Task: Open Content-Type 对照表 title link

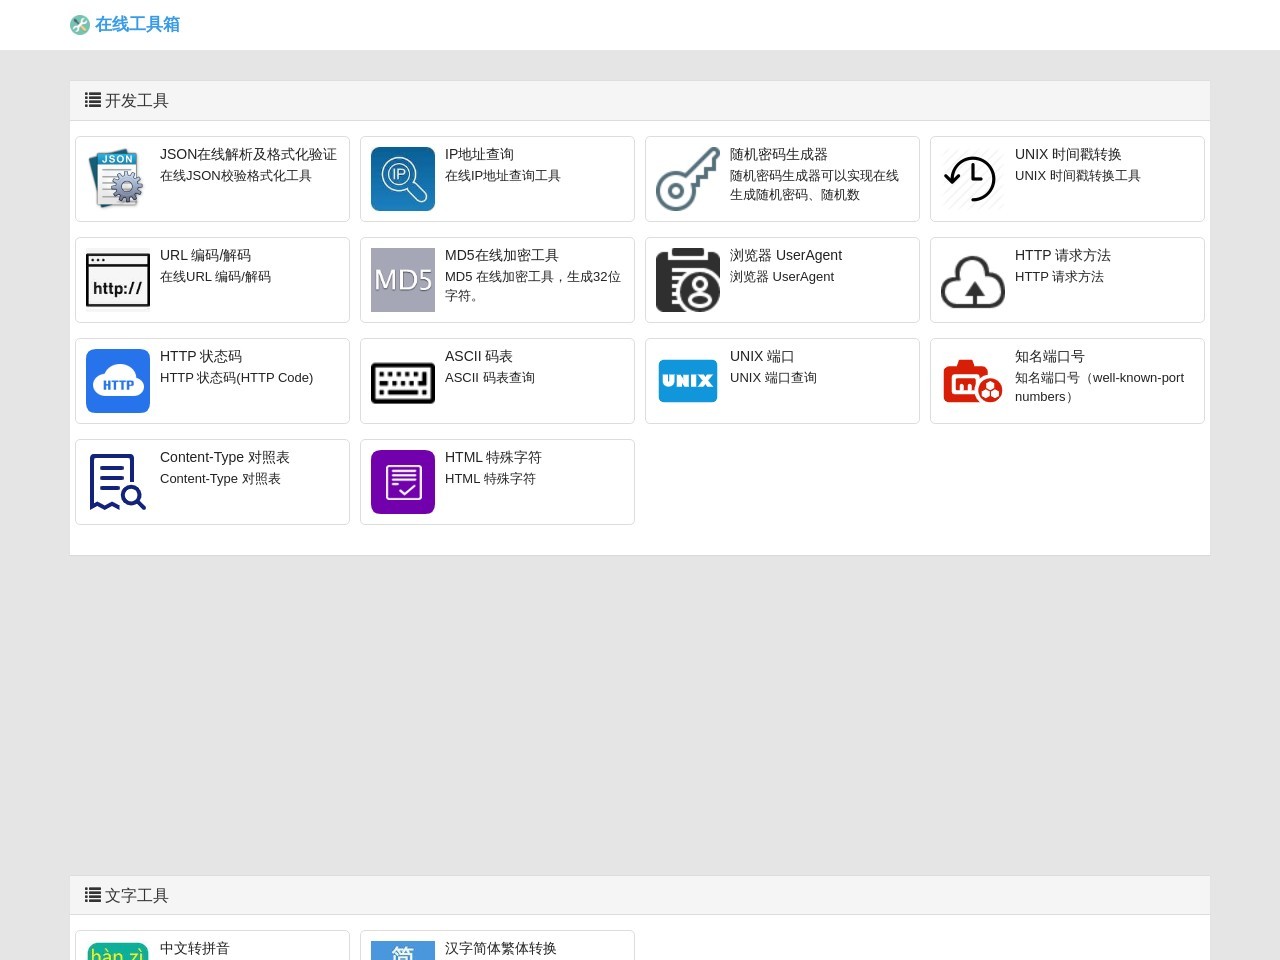Action: click(x=225, y=457)
